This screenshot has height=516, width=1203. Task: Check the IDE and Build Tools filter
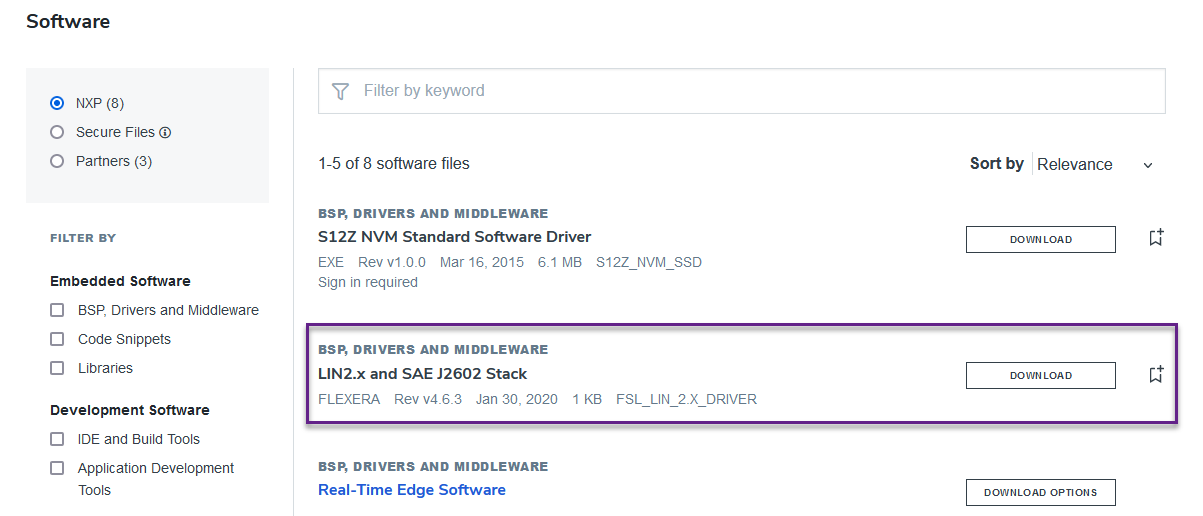57,439
